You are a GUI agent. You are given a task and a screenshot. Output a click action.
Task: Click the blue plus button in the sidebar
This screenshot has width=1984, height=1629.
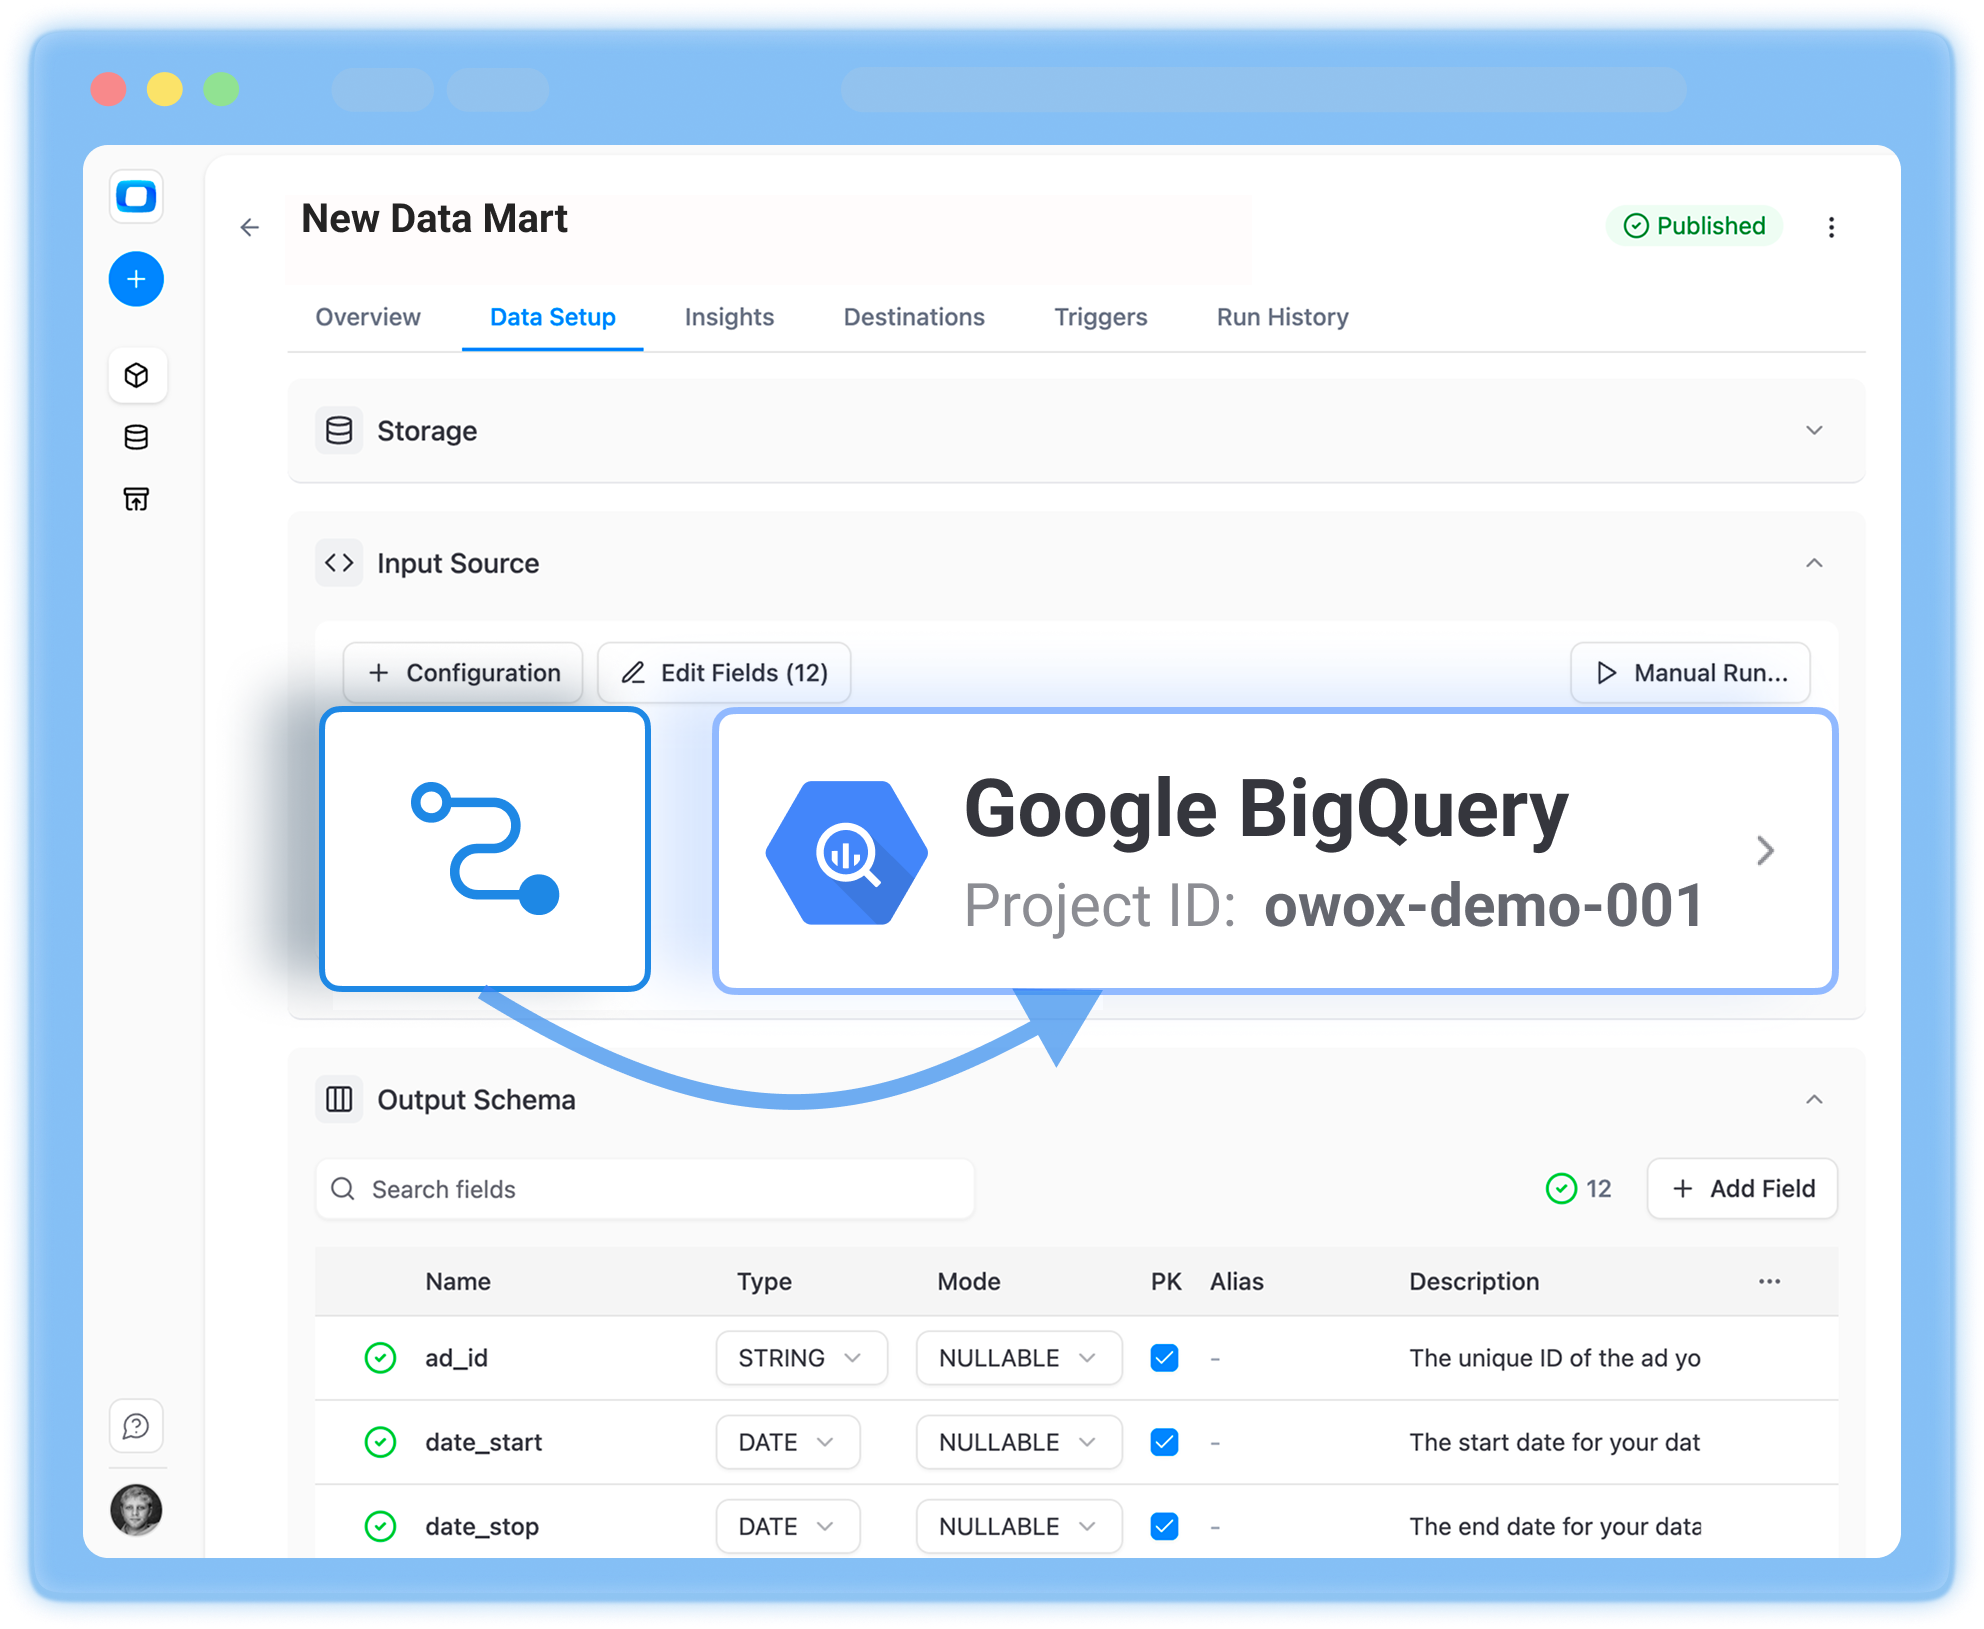point(136,279)
